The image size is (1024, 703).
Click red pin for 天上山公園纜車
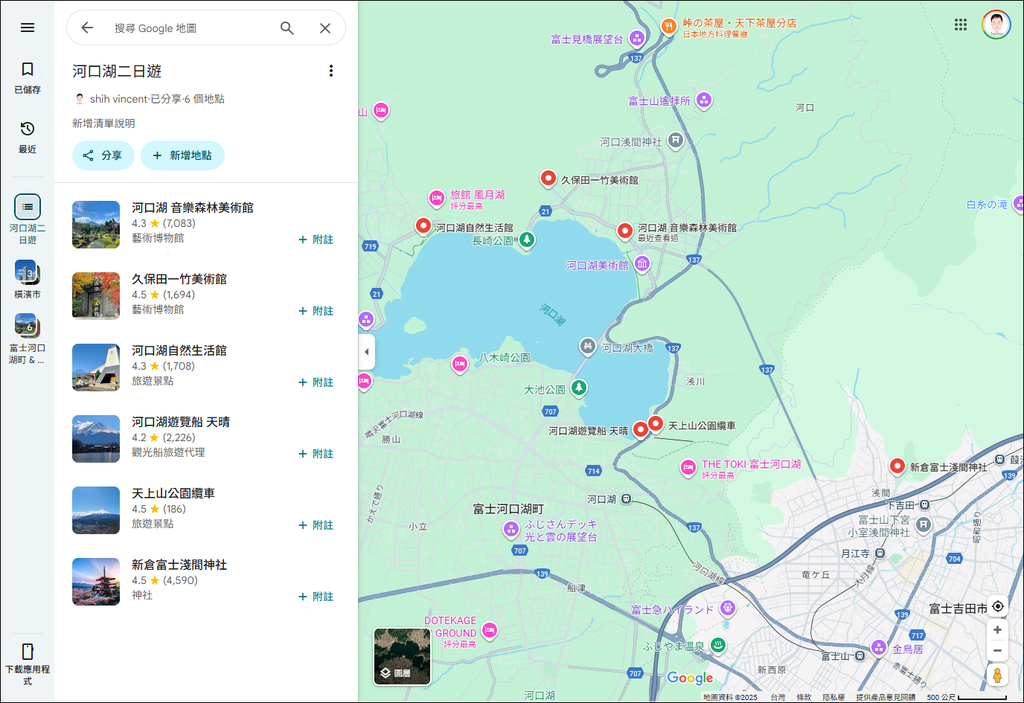pos(655,423)
